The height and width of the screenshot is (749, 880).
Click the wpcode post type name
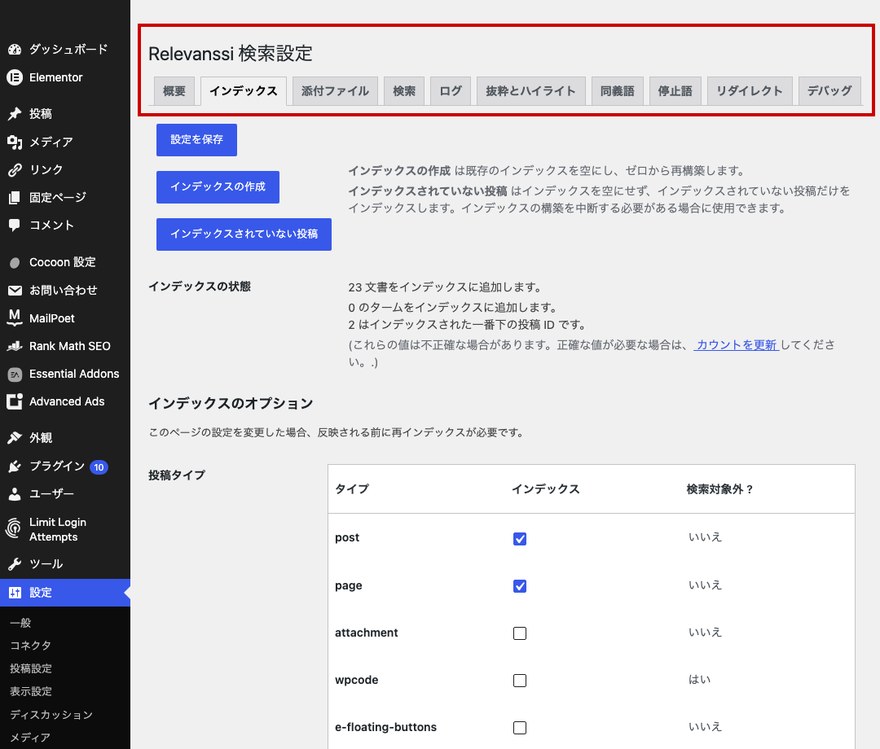356,680
